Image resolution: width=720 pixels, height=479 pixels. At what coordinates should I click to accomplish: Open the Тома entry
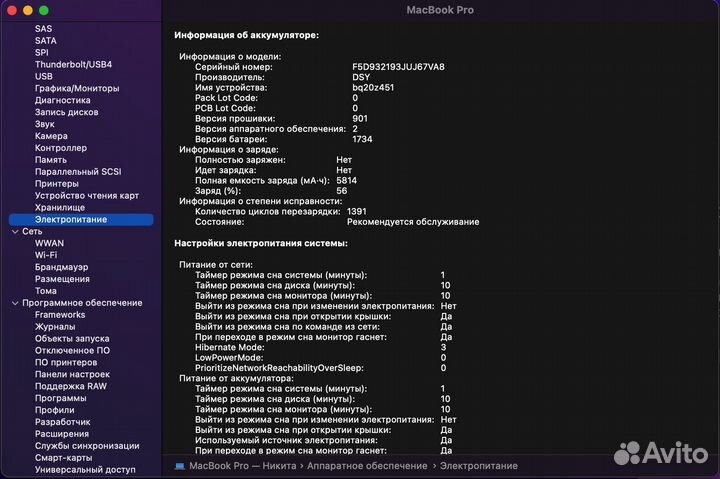[x=45, y=291]
